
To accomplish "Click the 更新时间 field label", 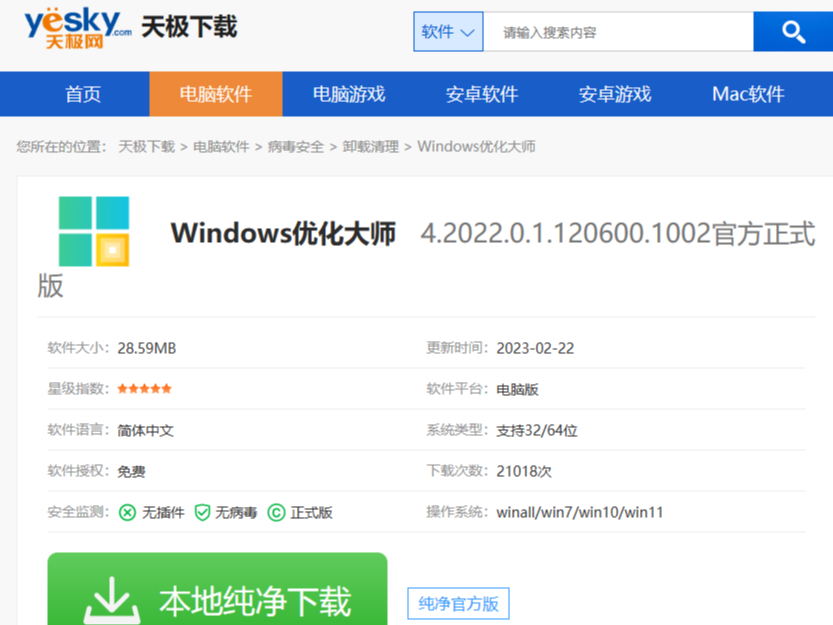I will [x=457, y=348].
